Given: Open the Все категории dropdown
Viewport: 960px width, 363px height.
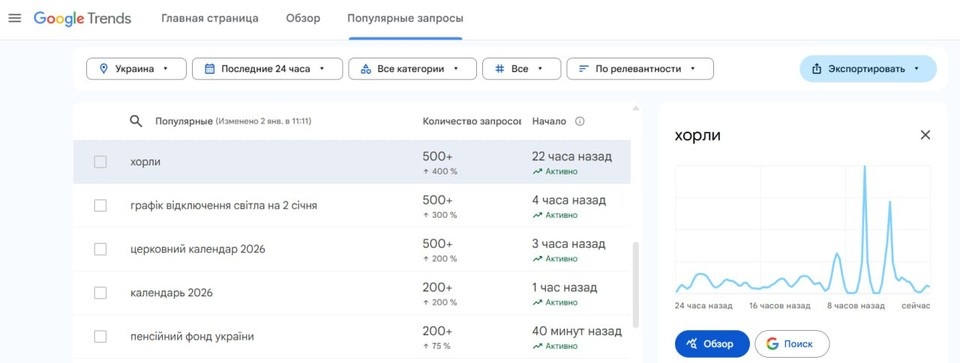Looking at the screenshot, I should [x=412, y=69].
